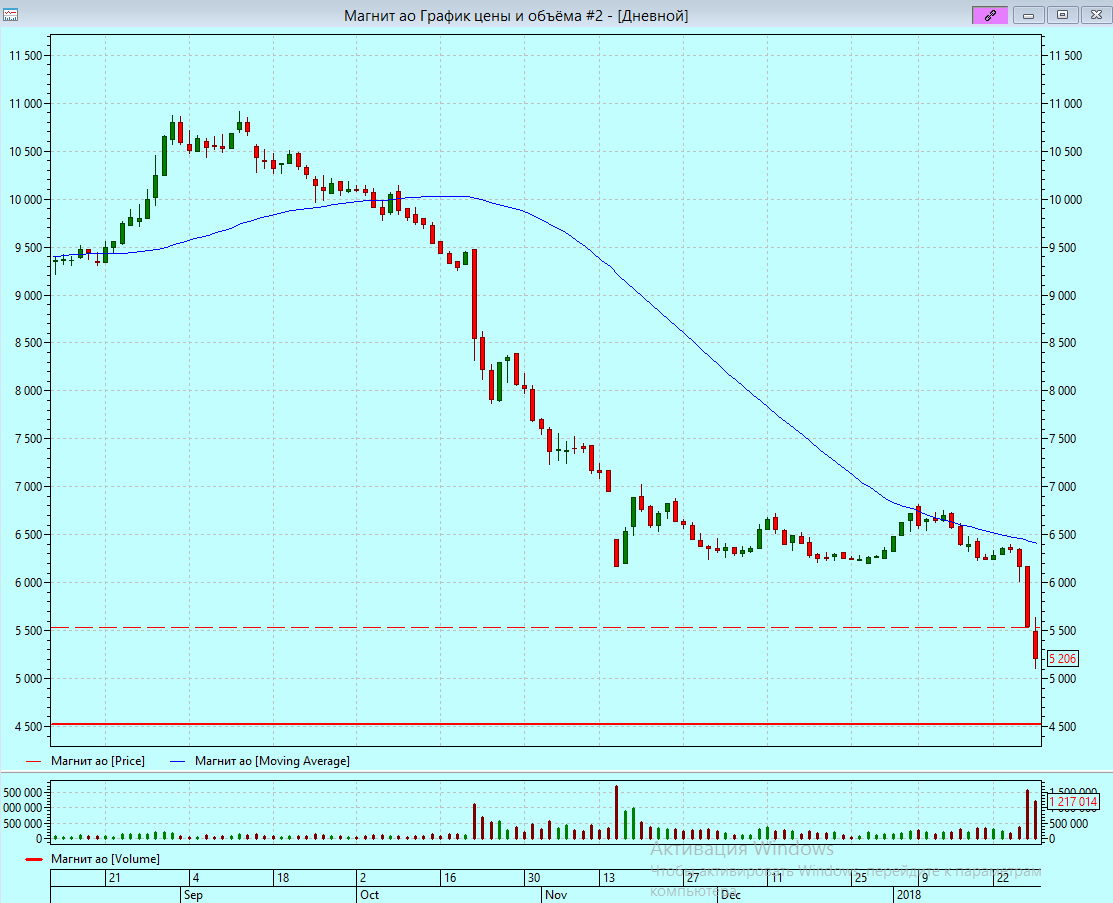Click the 'Sep' month label on time axis
Image resolution: width=1113 pixels, height=903 pixels.
tap(193, 895)
